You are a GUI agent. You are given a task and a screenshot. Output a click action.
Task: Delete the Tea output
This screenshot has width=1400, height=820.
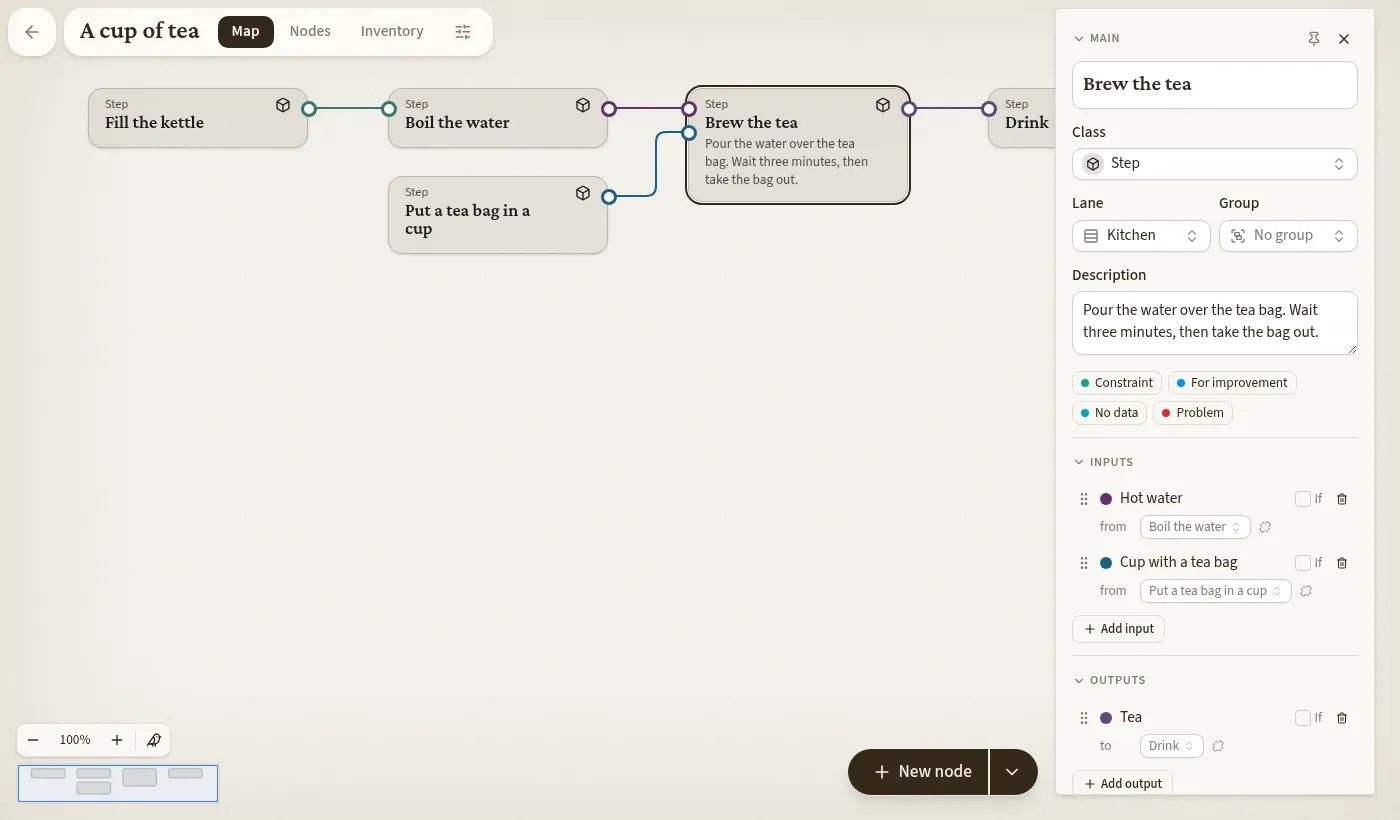tap(1342, 718)
